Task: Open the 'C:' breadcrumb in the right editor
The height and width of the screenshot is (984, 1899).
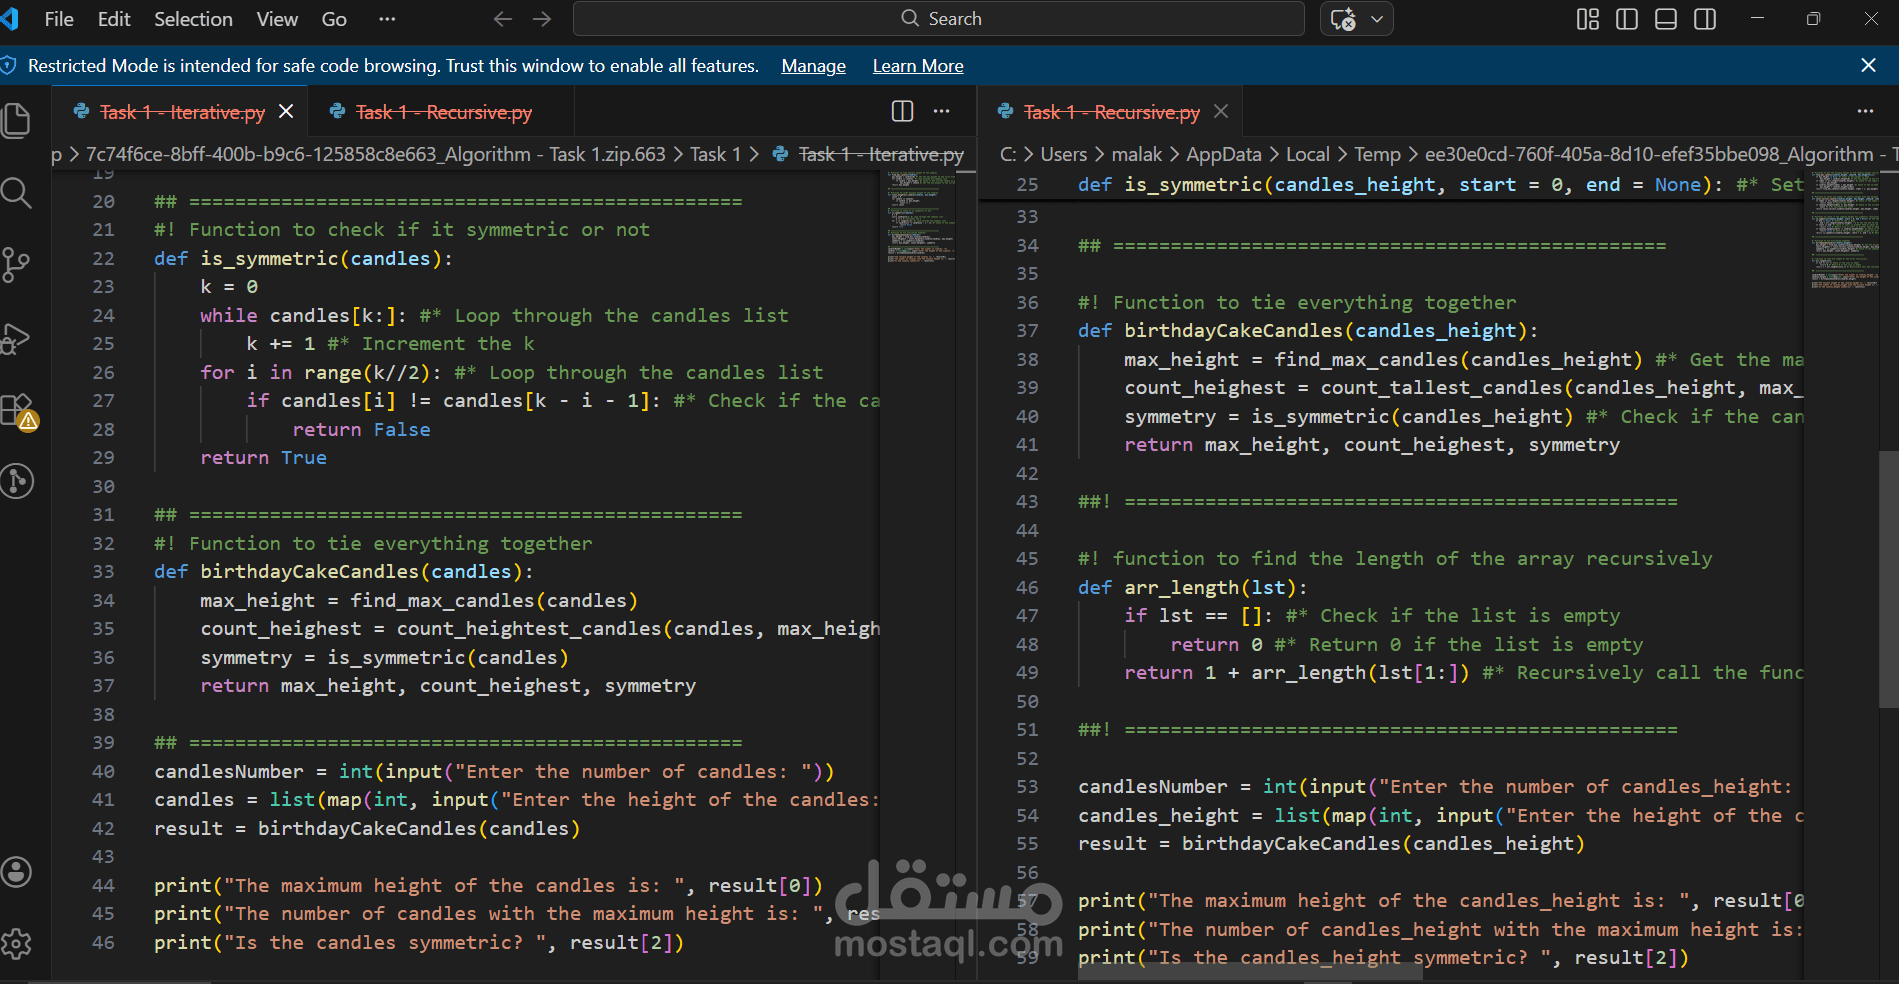Action: point(1008,154)
